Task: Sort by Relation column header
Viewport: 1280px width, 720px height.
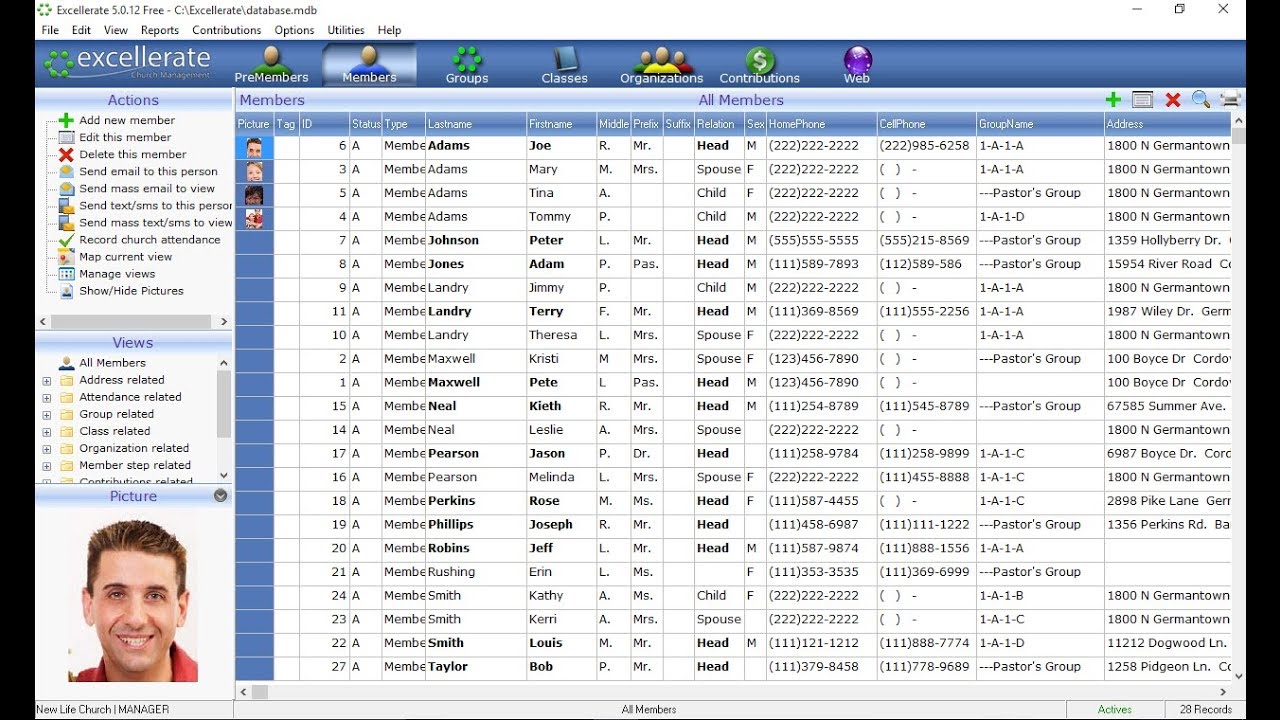Action: 719,124
